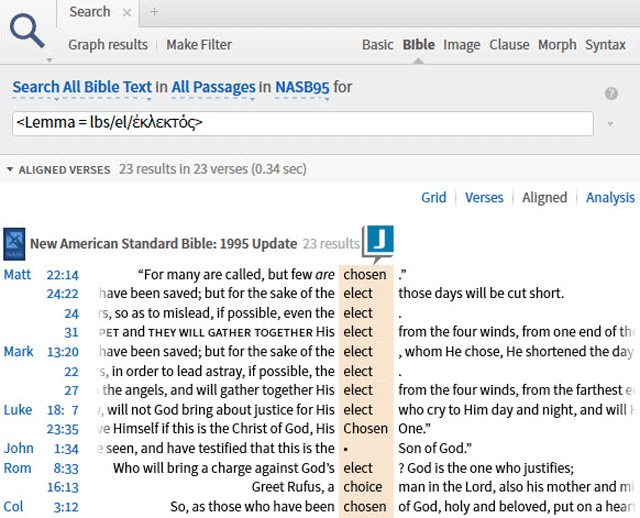This screenshot has width=640, height=518.
Task: Click Make Filter
Action: (x=199, y=44)
